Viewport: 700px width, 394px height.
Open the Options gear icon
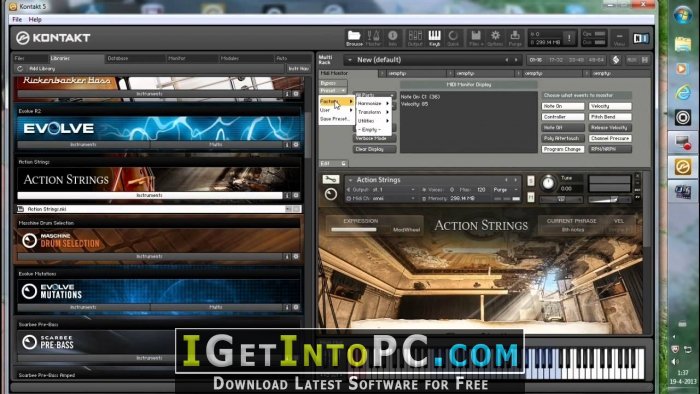click(x=495, y=38)
